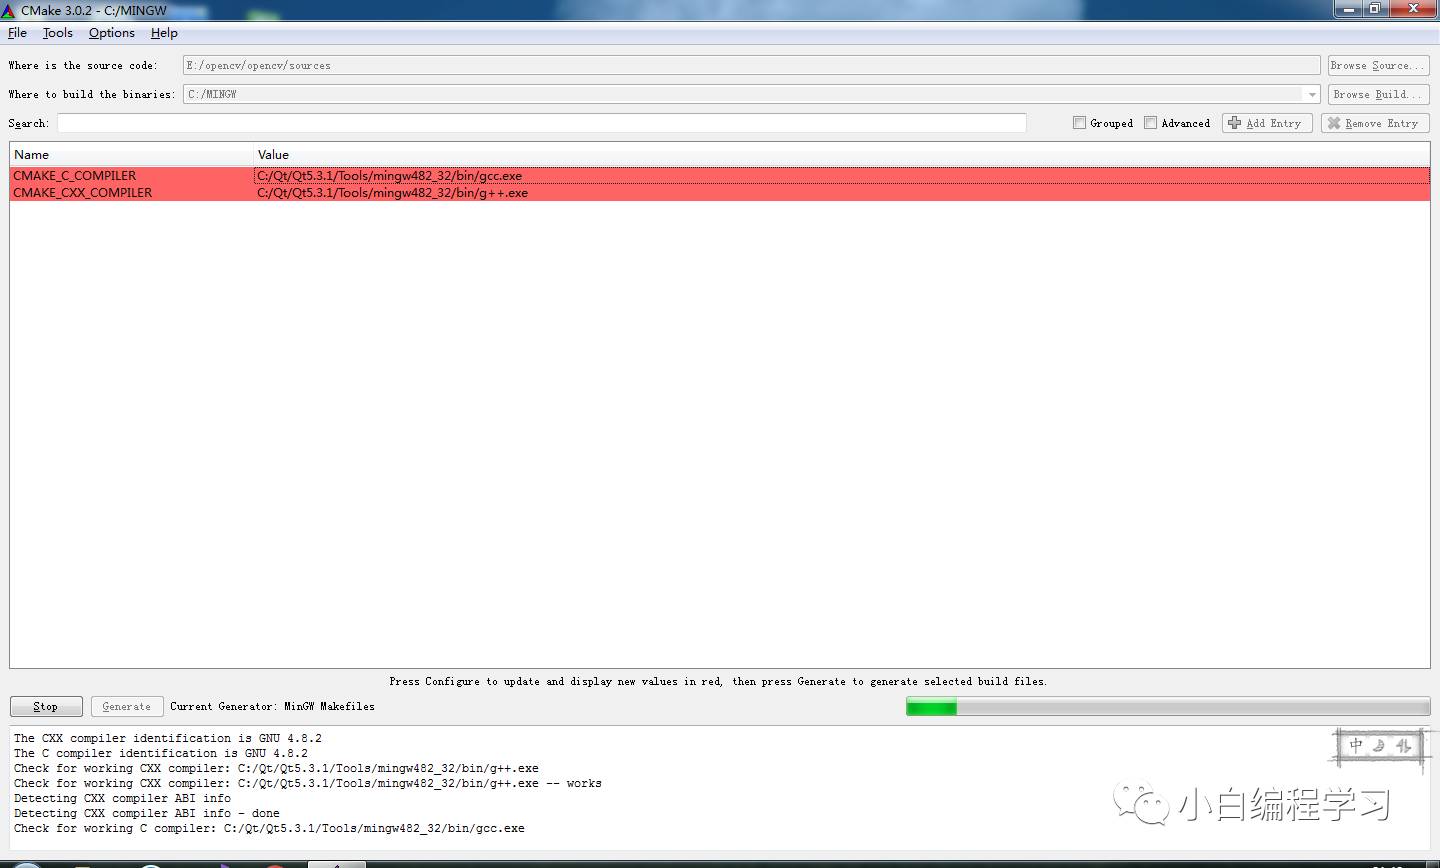Click log line 'The CXX compiler identification is GNU 4.8.2'
Screen dimensions: 1440x868
point(168,738)
